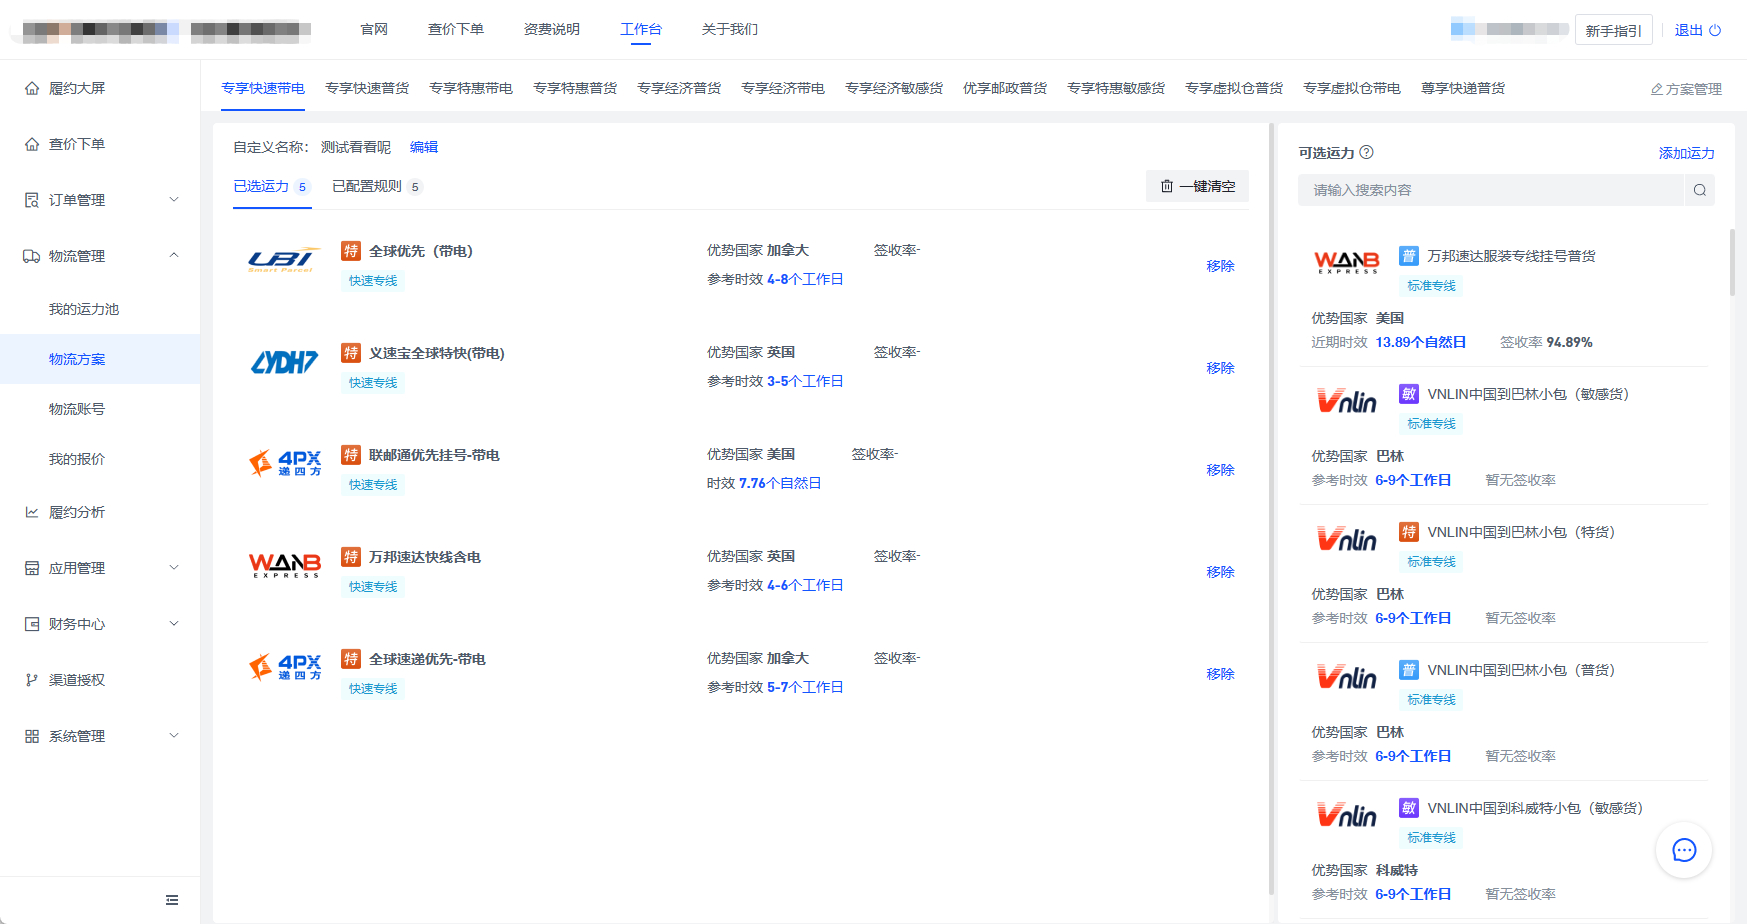This screenshot has width=1747, height=924.
Task: Open 查价下单 in the top navigation
Action: (x=456, y=29)
